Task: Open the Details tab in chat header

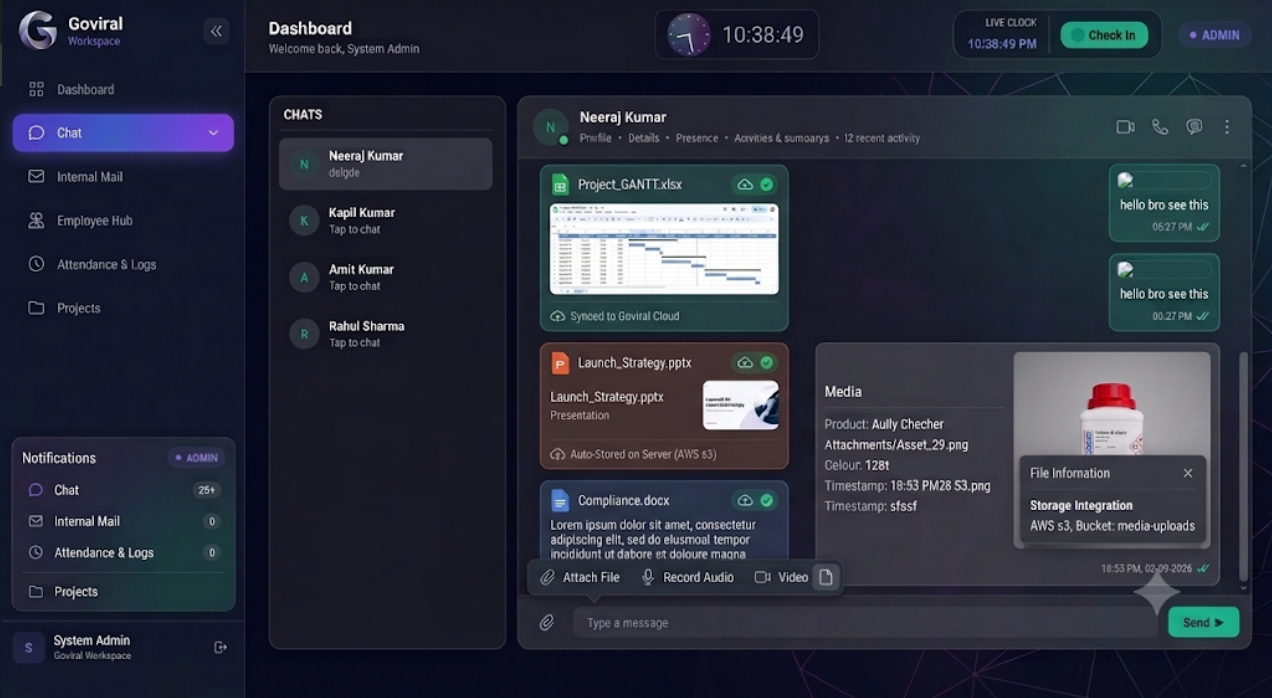Action: point(643,138)
